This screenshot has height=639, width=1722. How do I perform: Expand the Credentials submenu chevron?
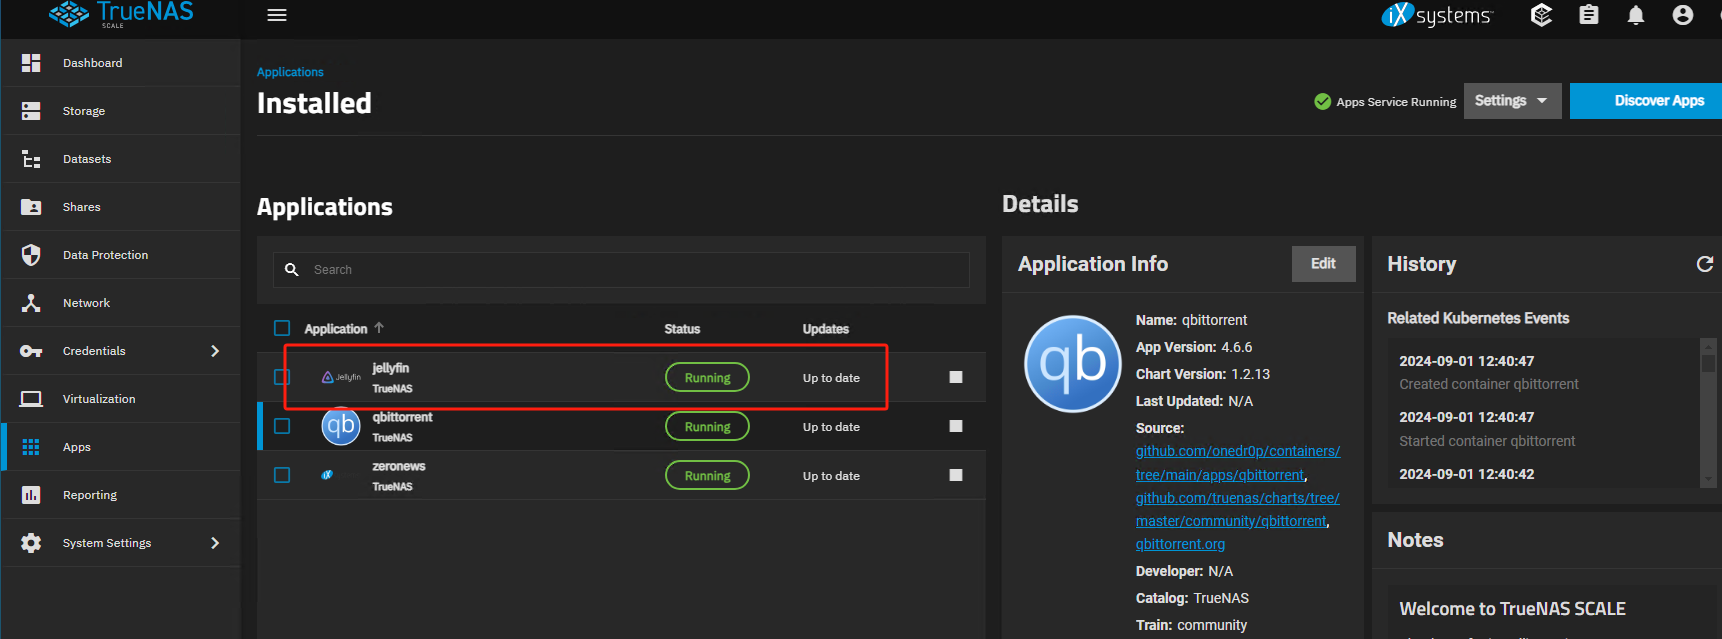[x=214, y=351]
